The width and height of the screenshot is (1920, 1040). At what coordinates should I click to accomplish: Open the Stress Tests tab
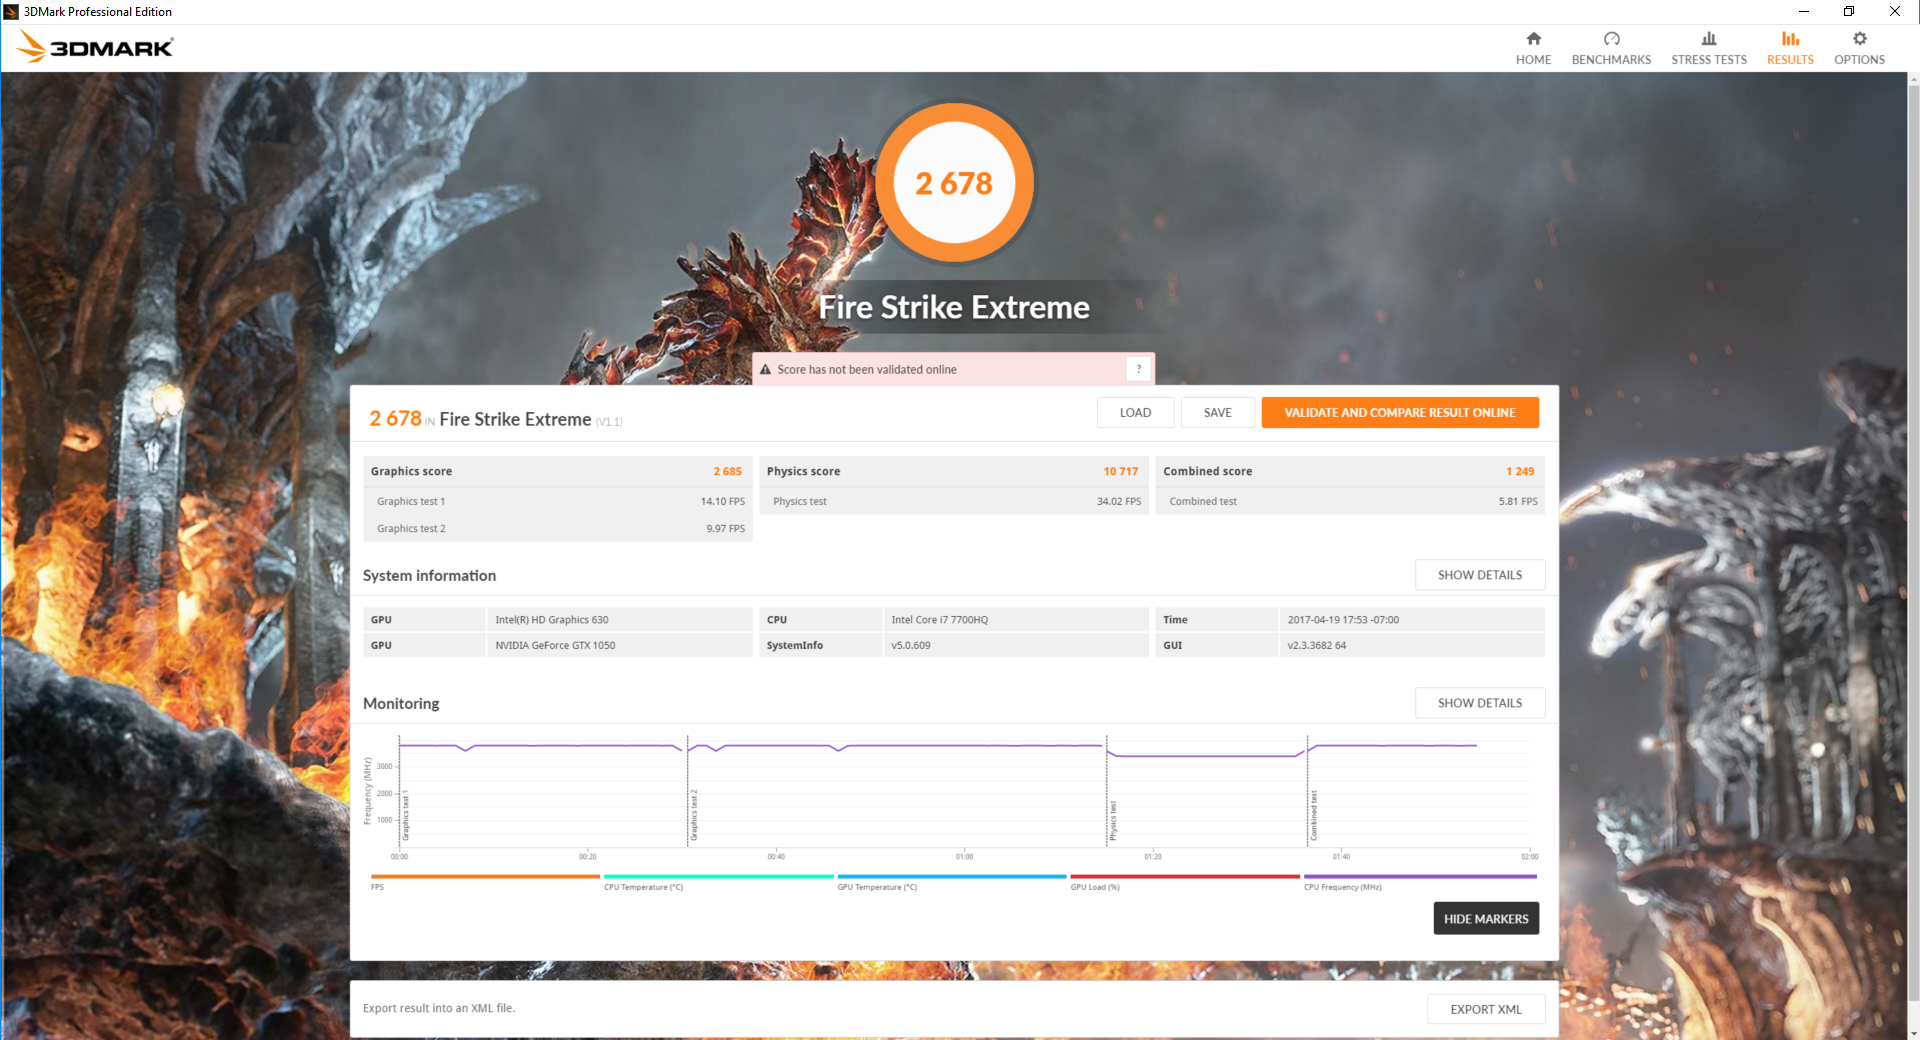[x=1709, y=48]
